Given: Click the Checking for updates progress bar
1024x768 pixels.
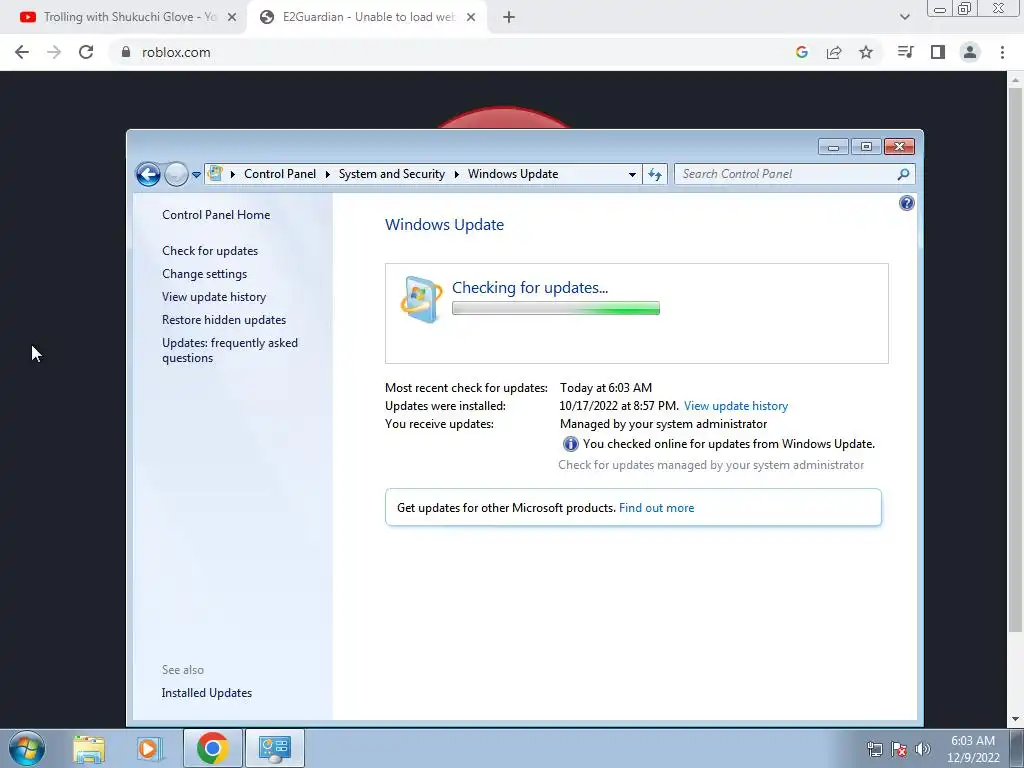Looking at the screenshot, I should click(556, 308).
